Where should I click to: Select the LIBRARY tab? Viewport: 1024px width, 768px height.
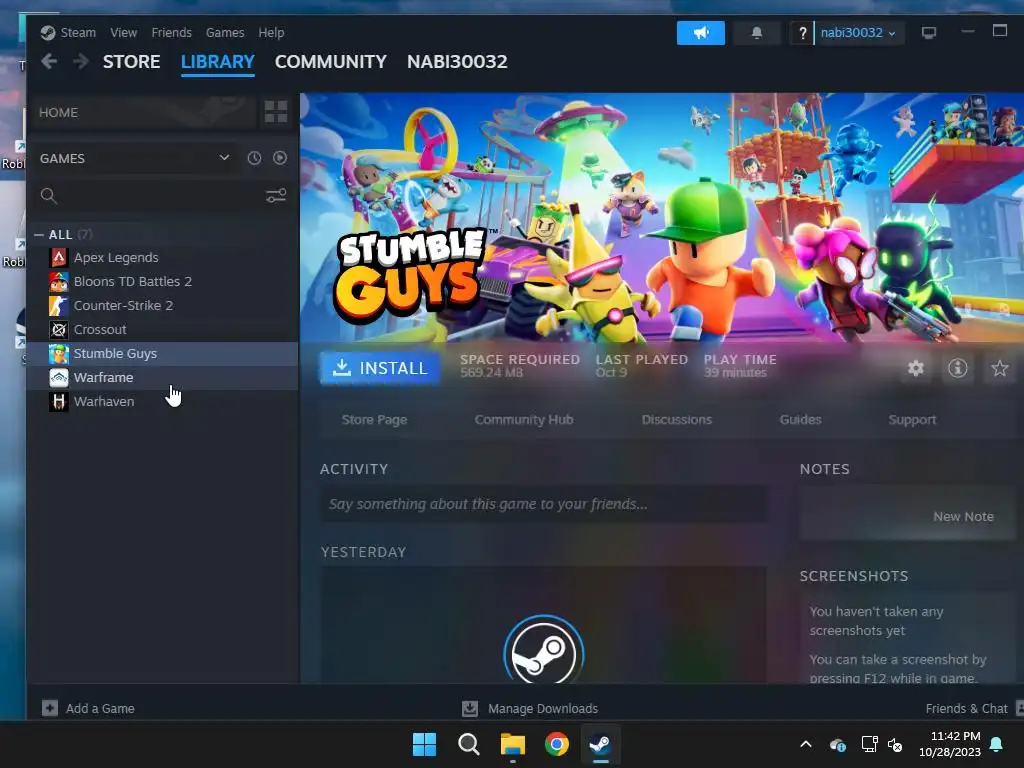[217, 61]
